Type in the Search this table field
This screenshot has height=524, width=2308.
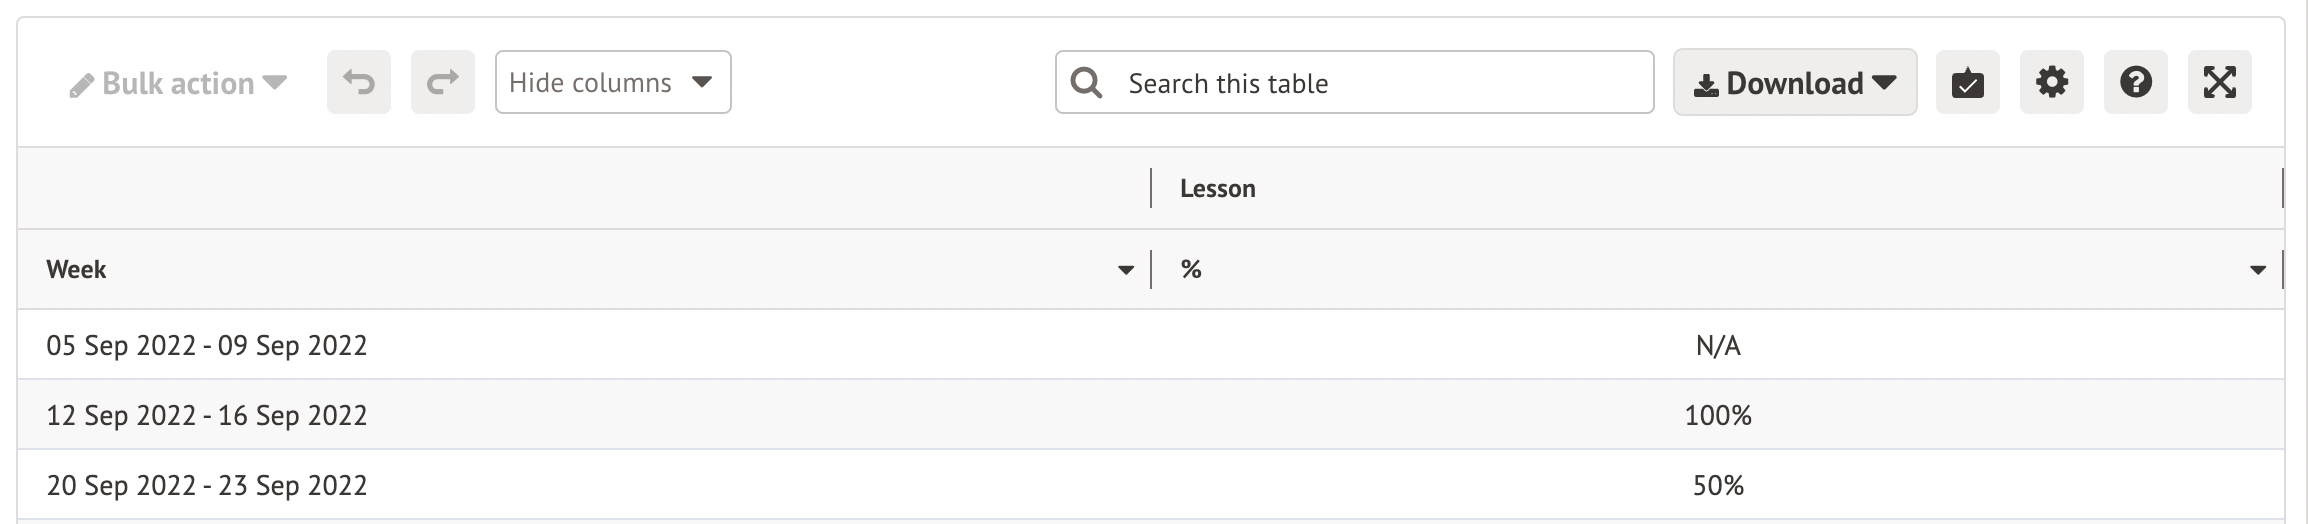pyautogui.click(x=1380, y=83)
